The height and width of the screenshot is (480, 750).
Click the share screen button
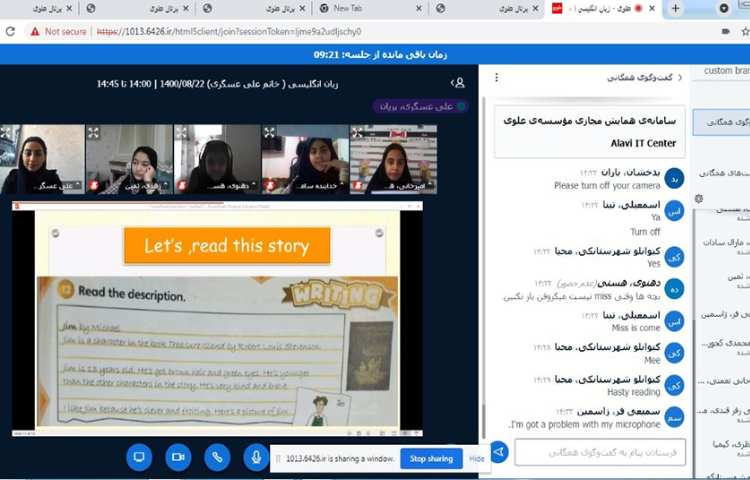click(x=139, y=457)
